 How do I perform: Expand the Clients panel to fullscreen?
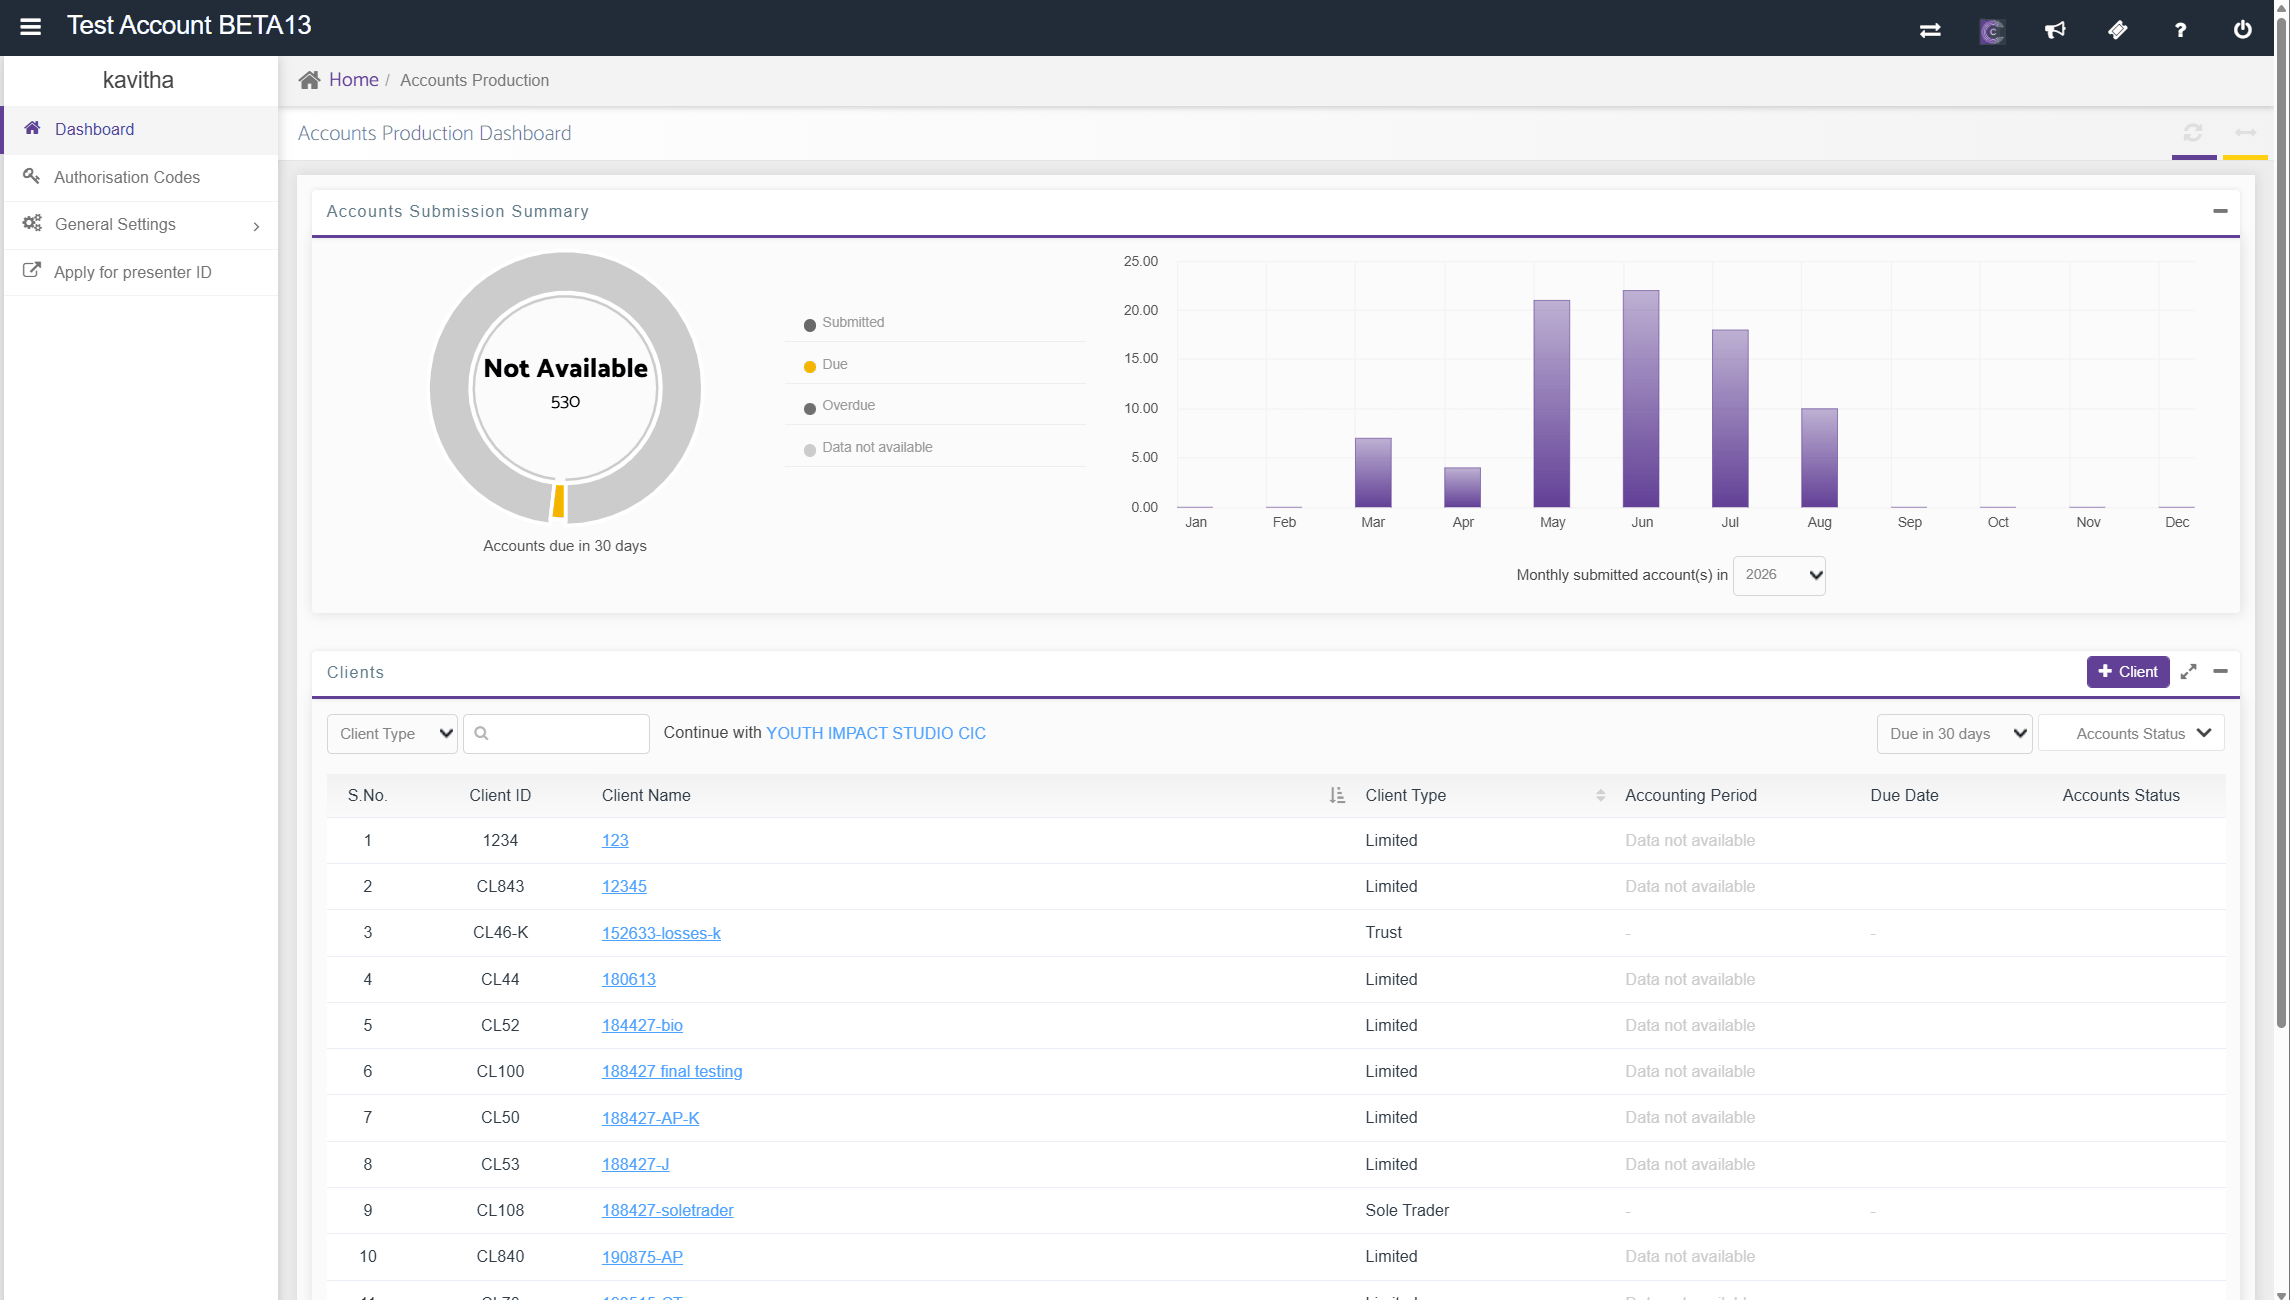(x=2189, y=672)
